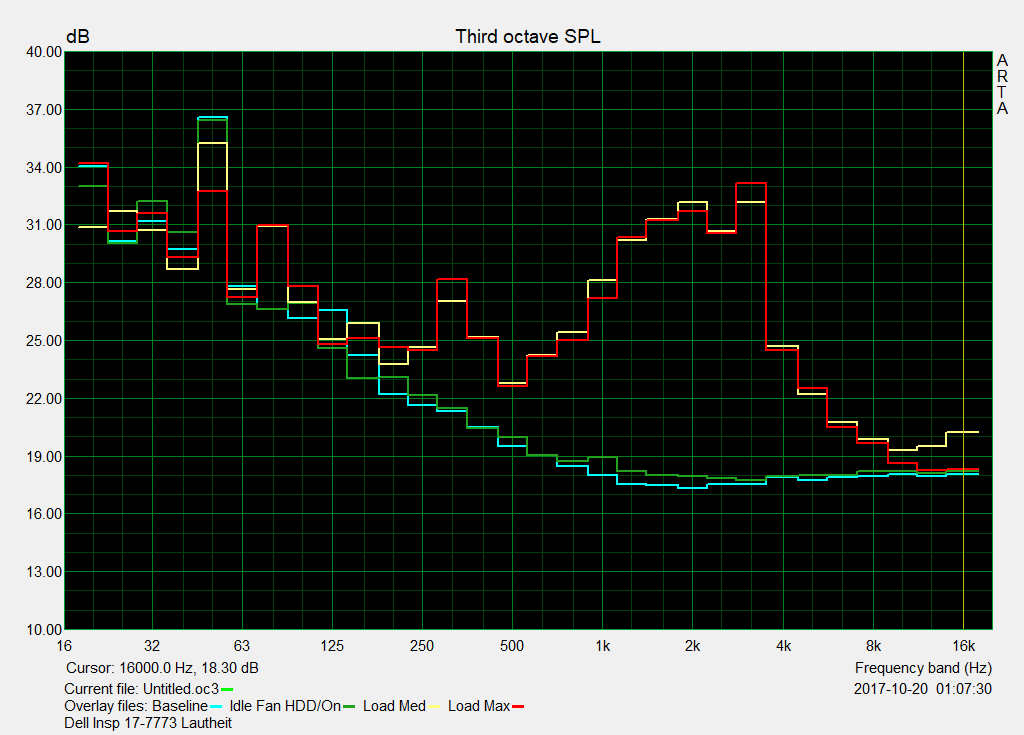
Task: Click the 63 frequency axis label
Action: point(242,646)
